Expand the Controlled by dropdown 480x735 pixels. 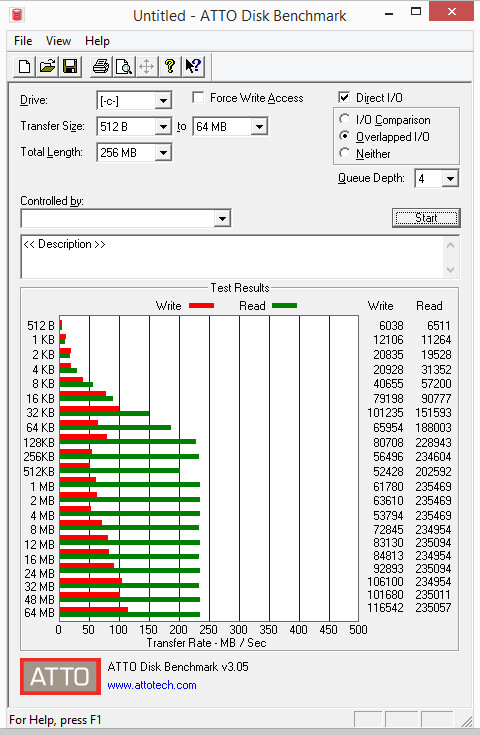click(222, 218)
